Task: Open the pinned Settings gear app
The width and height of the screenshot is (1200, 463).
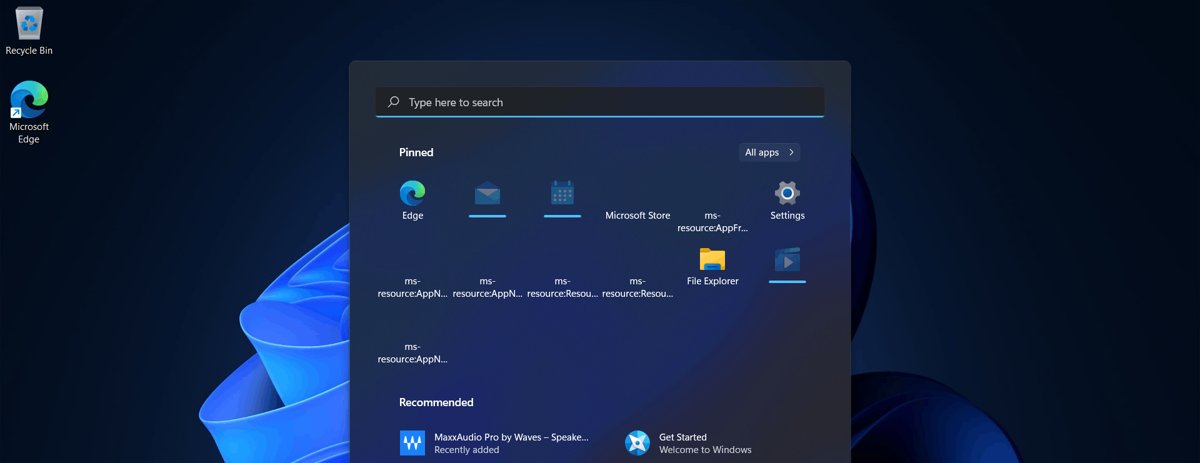Action: point(788,200)
